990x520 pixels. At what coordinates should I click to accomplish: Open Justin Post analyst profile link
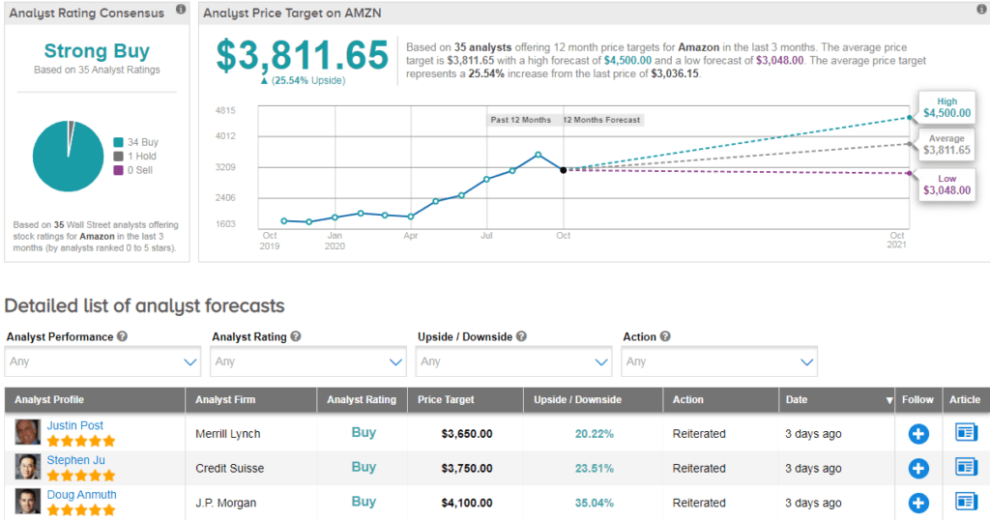(x=75, y=425)
